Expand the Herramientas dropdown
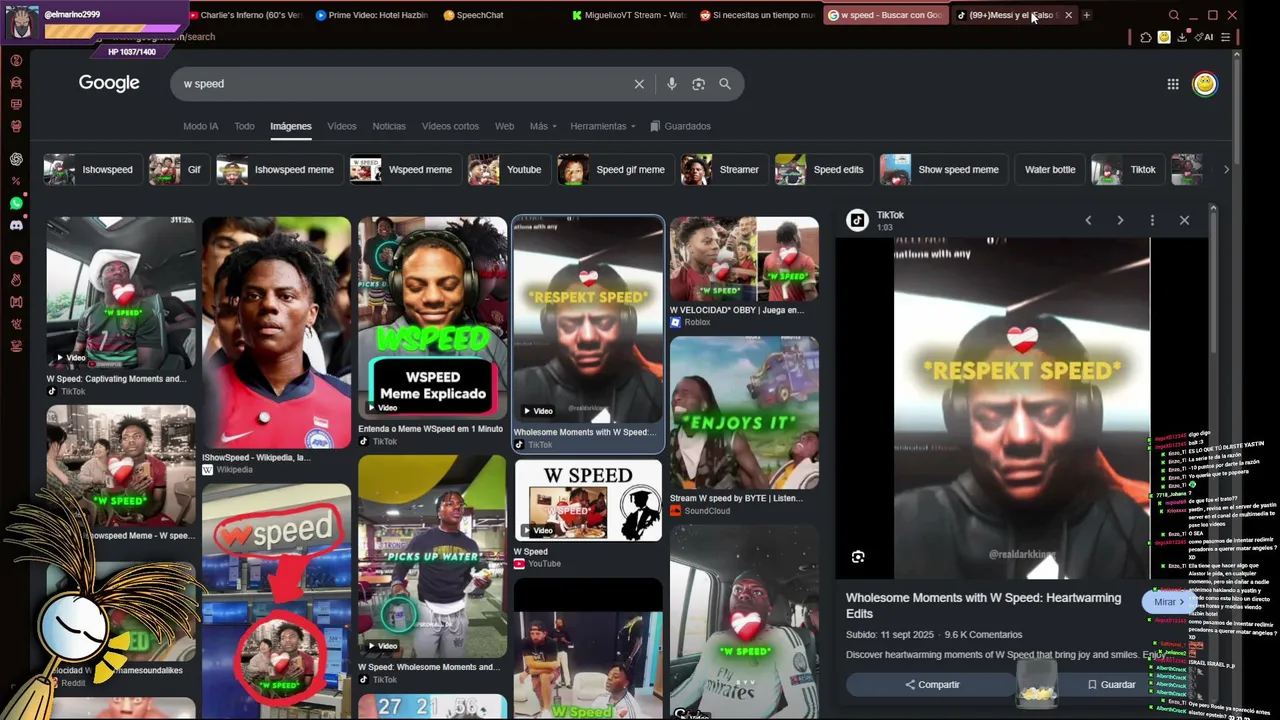 [603, 126]
